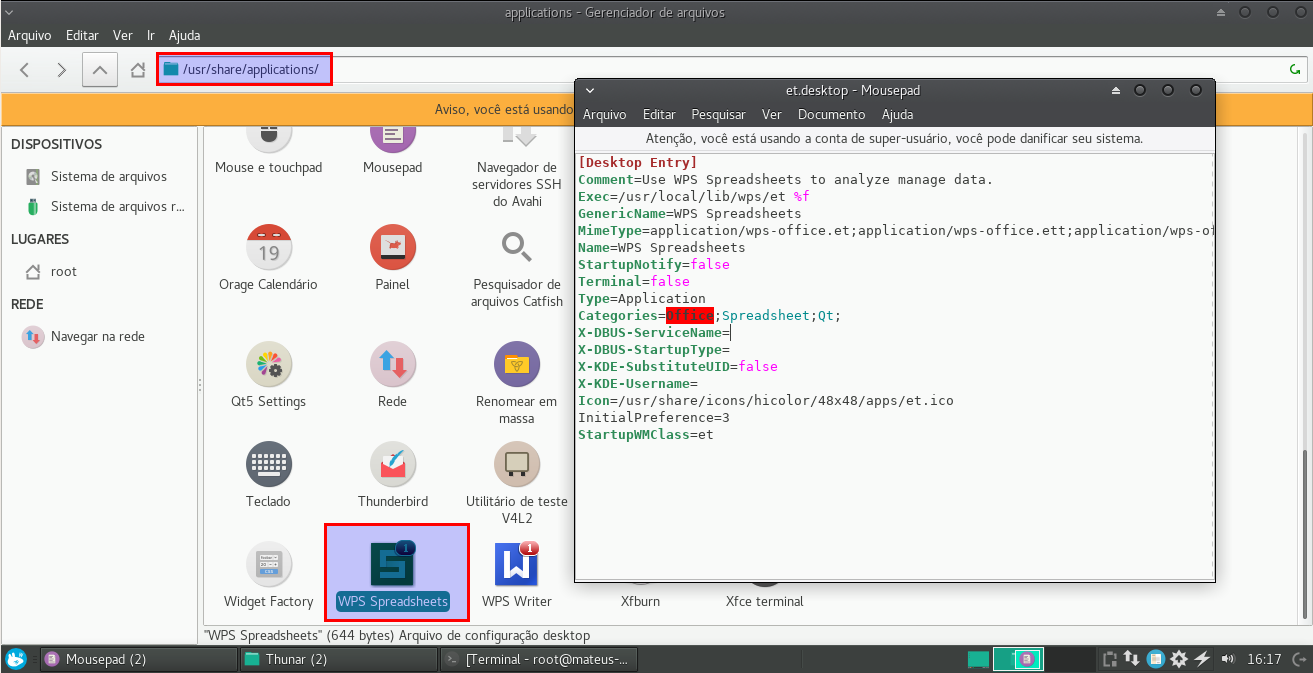Open network connections tray icon

tap(1132, 659)
